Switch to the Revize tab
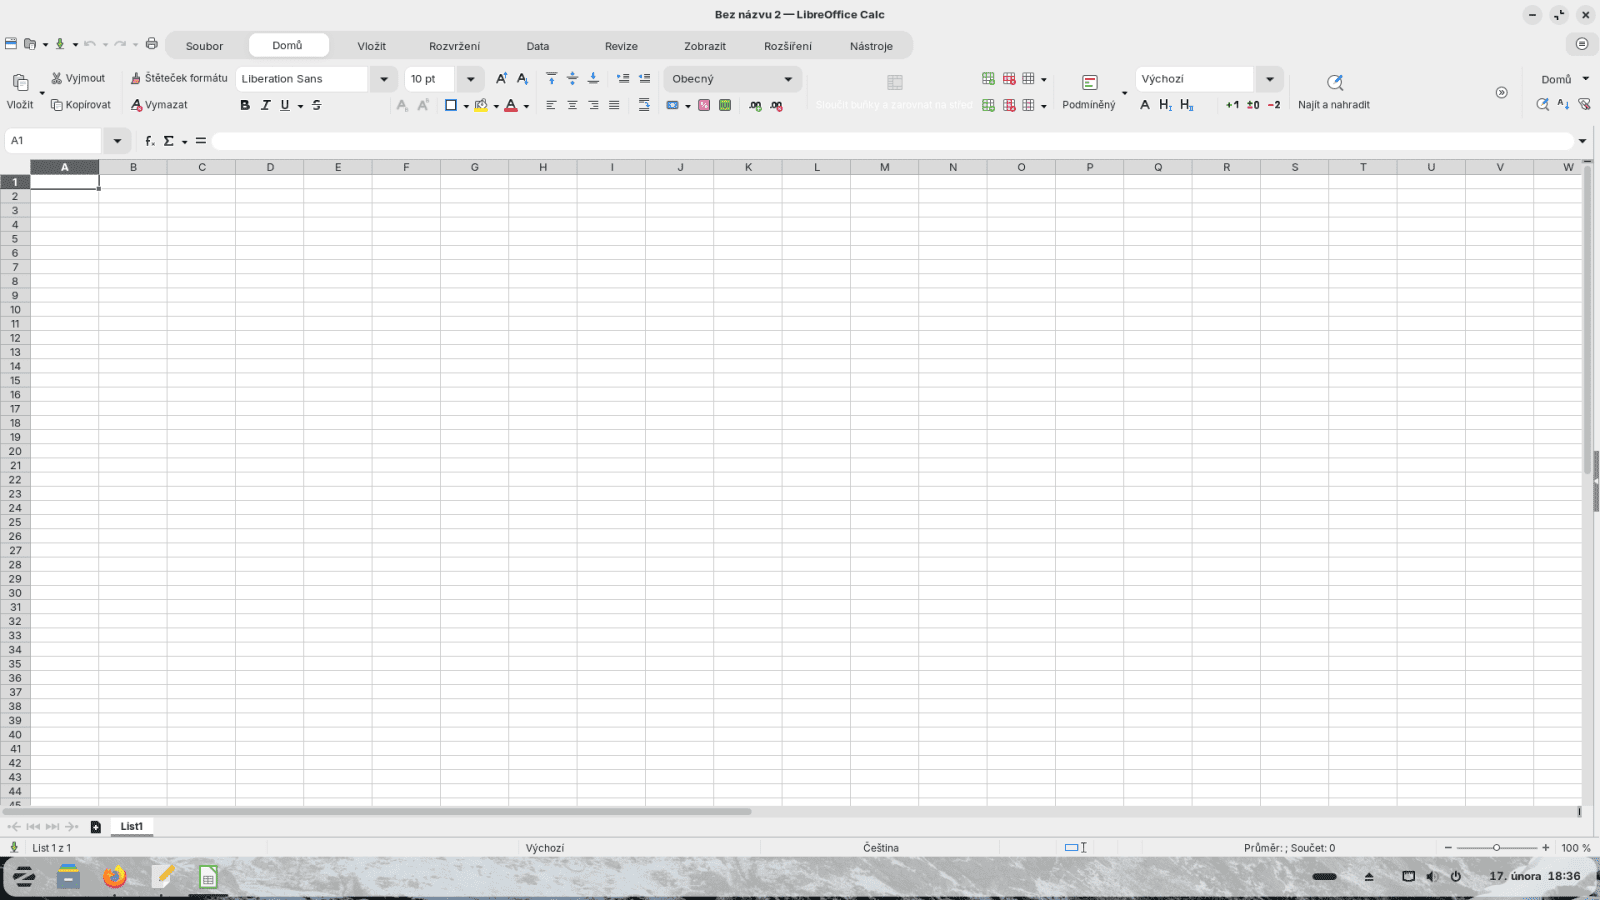 (621, 46)
